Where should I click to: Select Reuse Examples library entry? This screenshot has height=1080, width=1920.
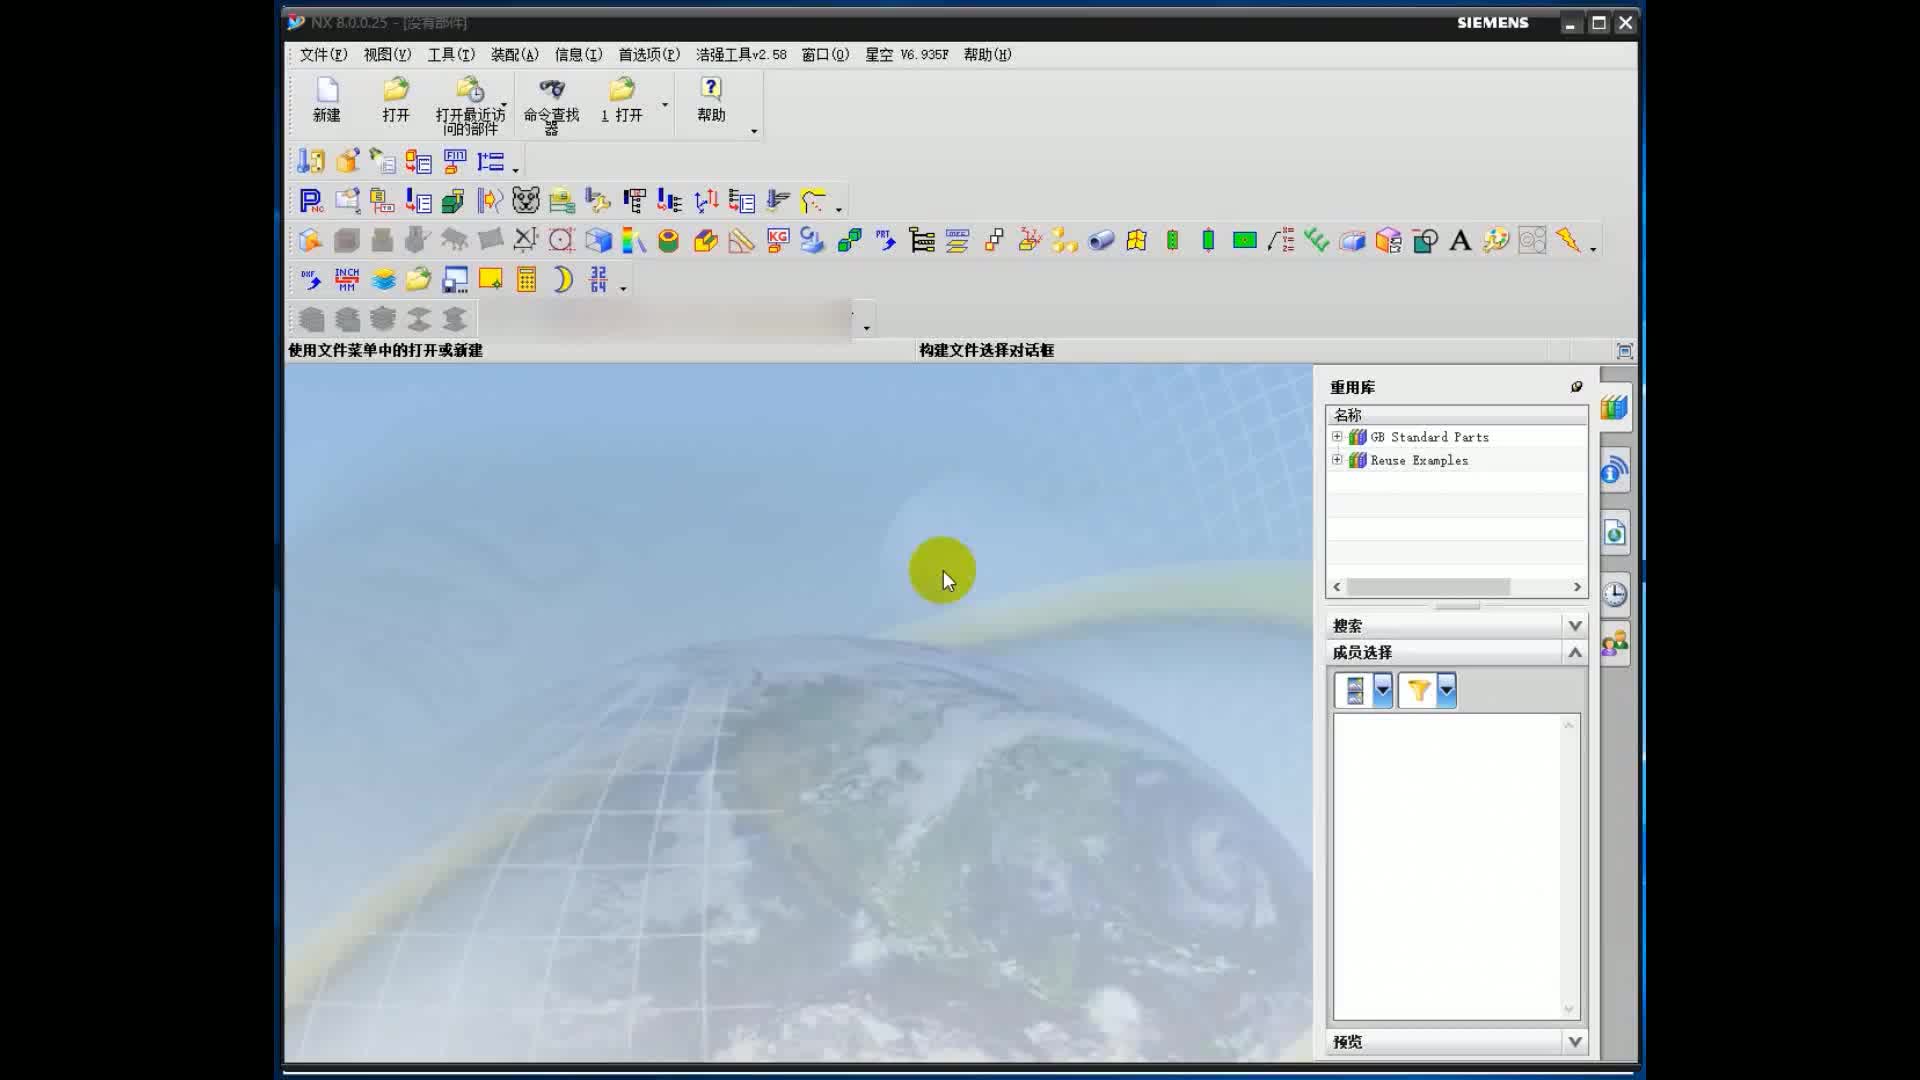tap(1419, 460)
